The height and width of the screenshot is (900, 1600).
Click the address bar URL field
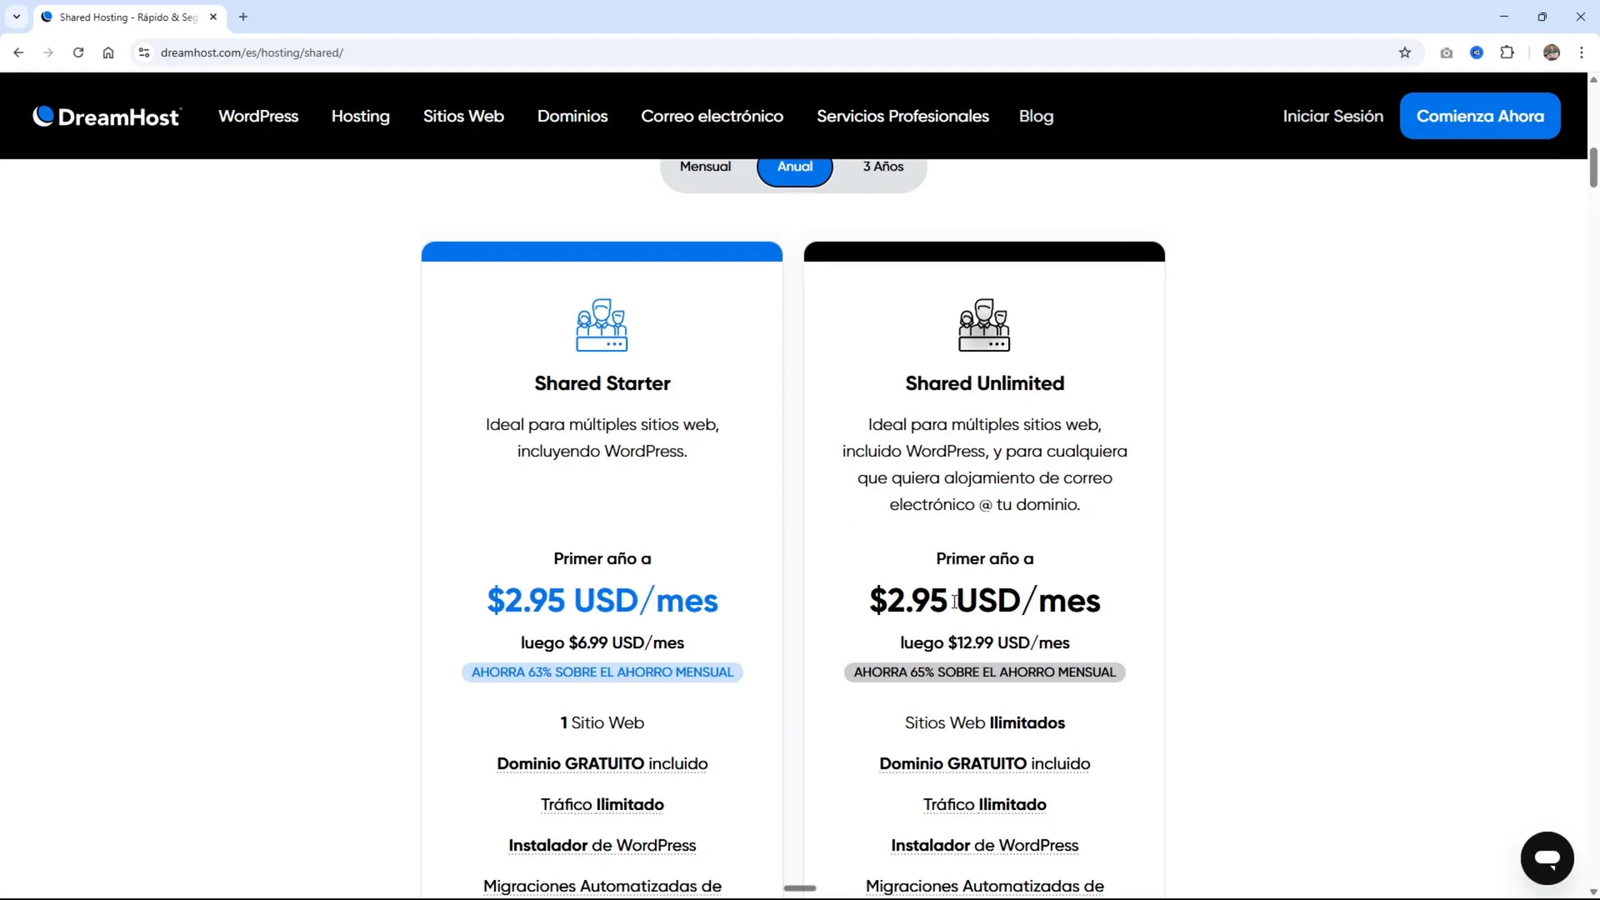click(770, 52)
